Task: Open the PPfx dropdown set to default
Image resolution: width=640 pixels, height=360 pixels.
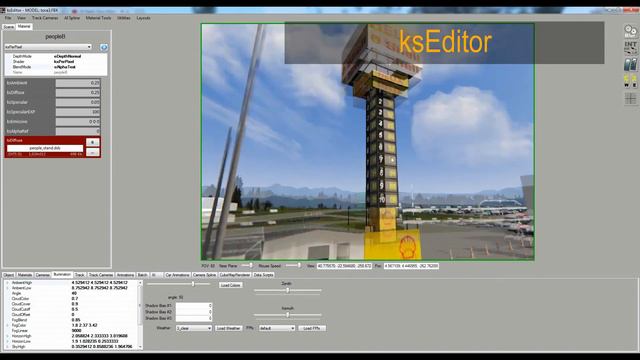Action: pos(276,328)
